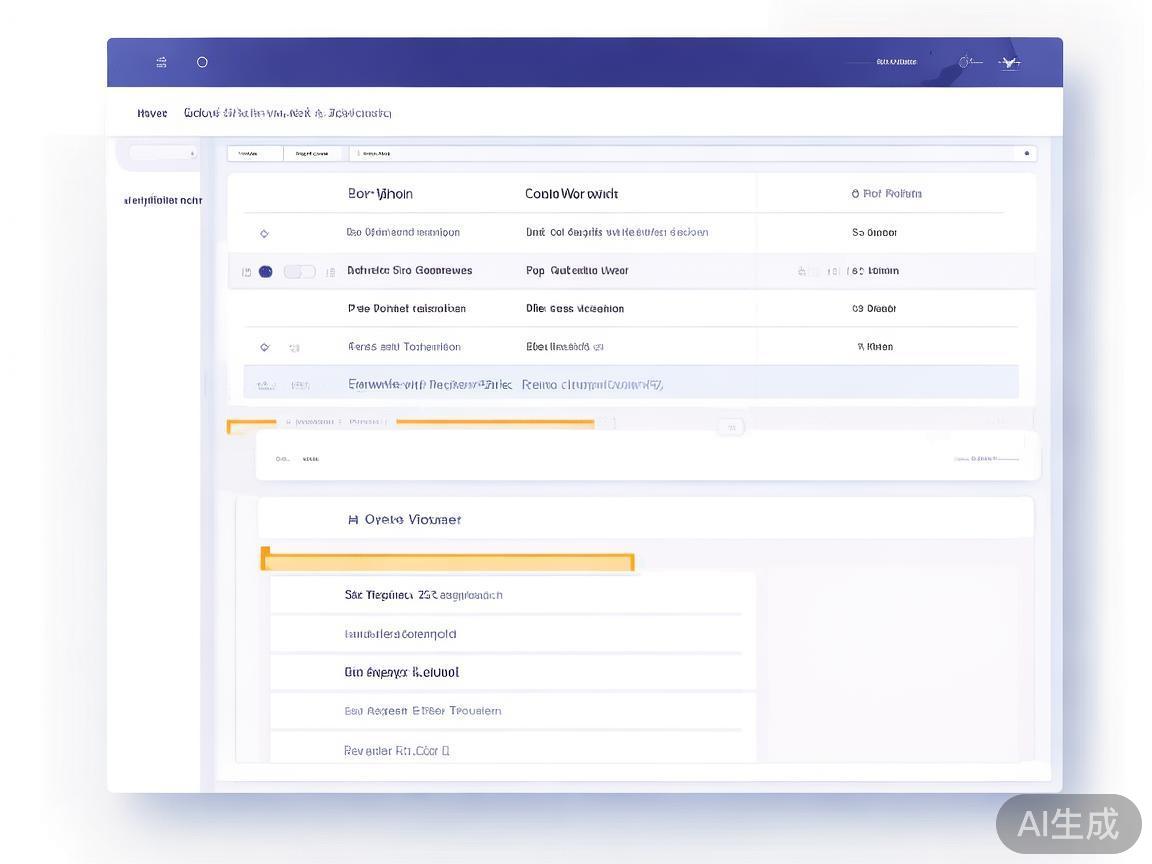Click the diamond icon in the first table row
The image size is (1152, 864).
[264, 233]
